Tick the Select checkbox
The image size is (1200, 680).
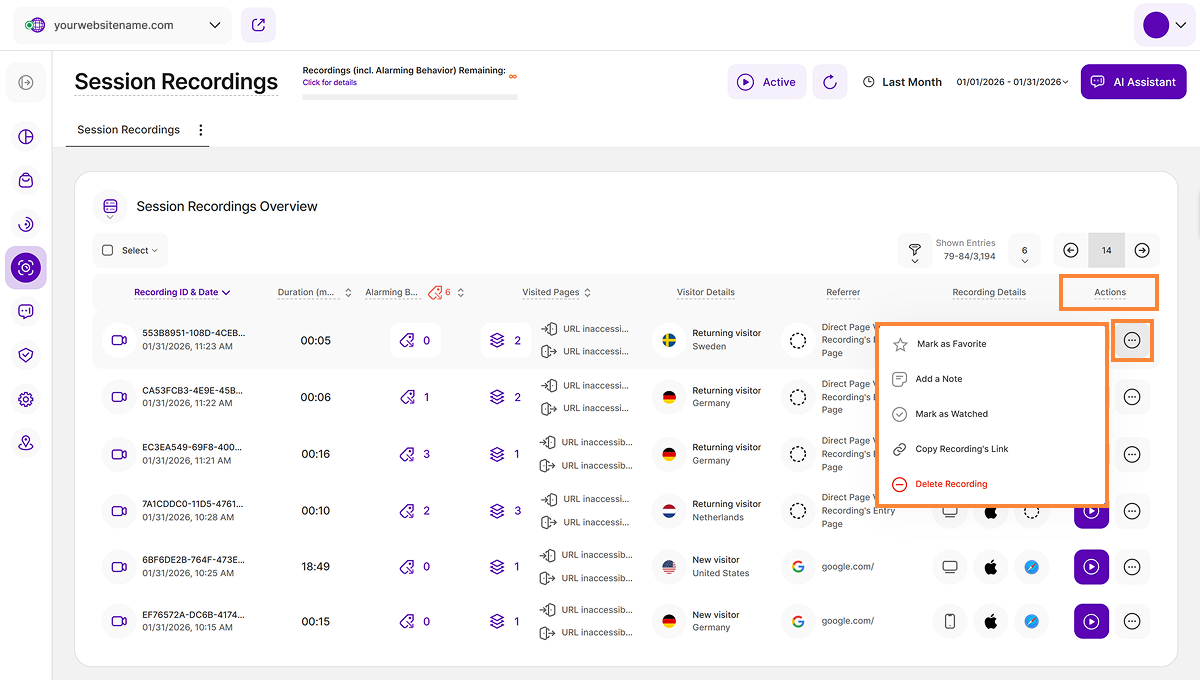click(108, 250)
